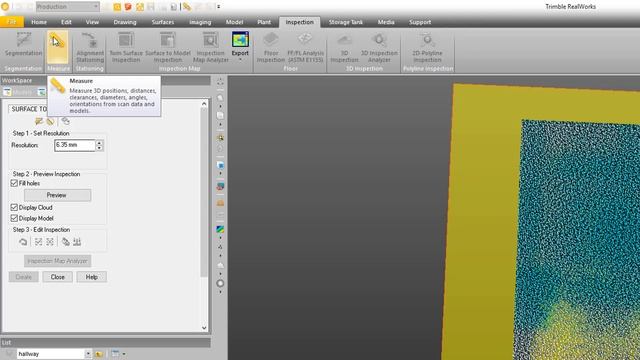Open the Segmentation tool
The height and width of the screenshot is (360, 640).
tap(23, 45)
